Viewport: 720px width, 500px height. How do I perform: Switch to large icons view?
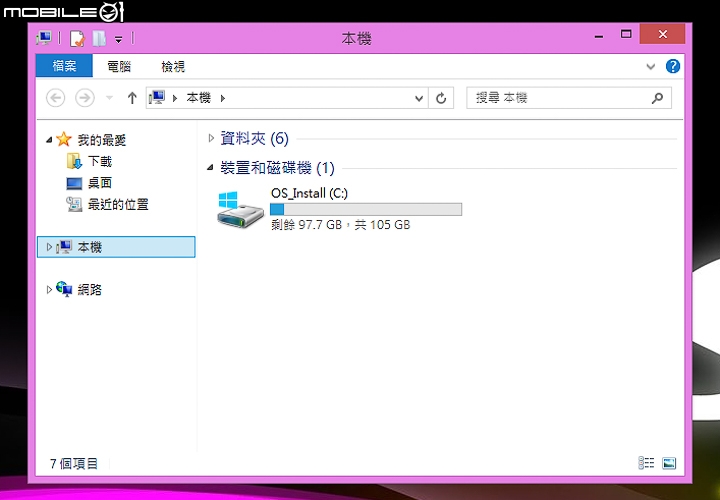669,463
